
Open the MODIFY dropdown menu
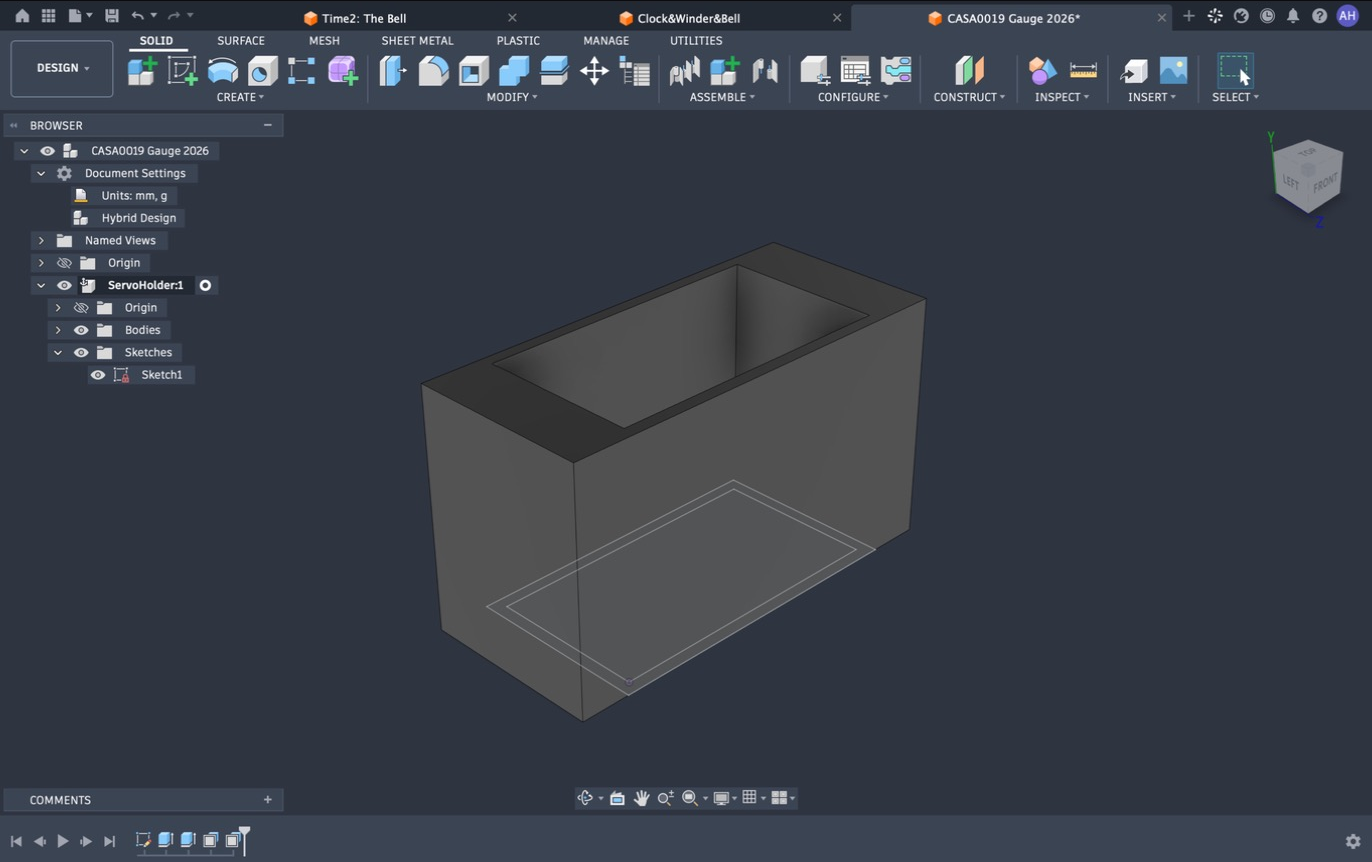[512, 97]
